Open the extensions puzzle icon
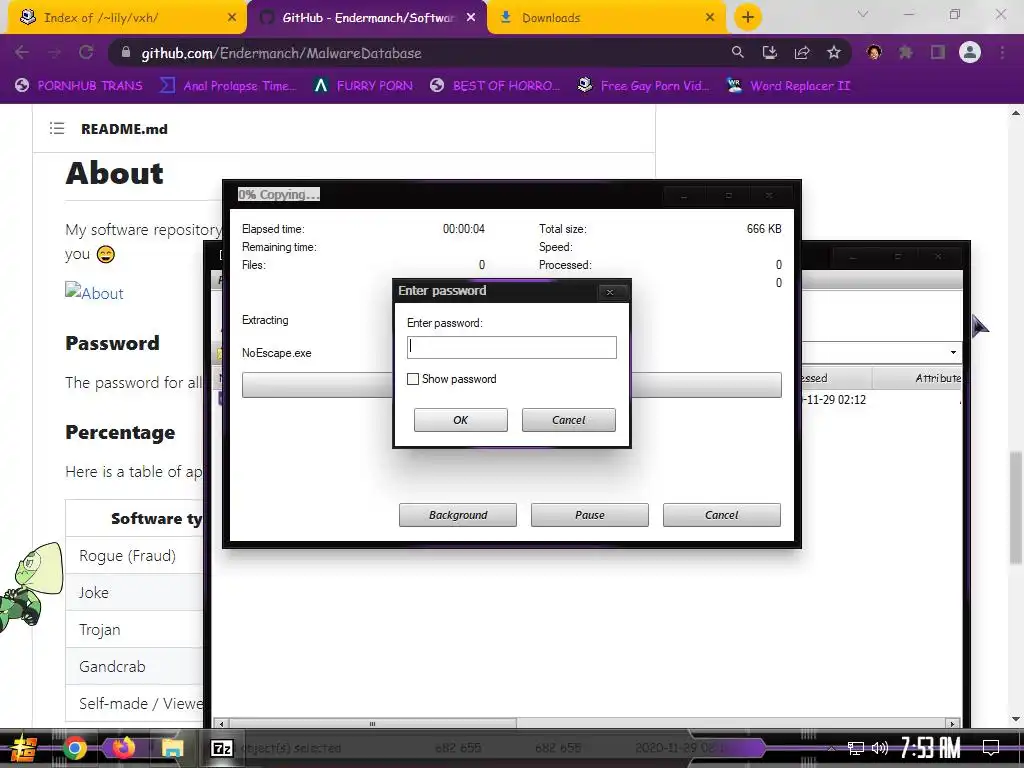 click(906, 52)
